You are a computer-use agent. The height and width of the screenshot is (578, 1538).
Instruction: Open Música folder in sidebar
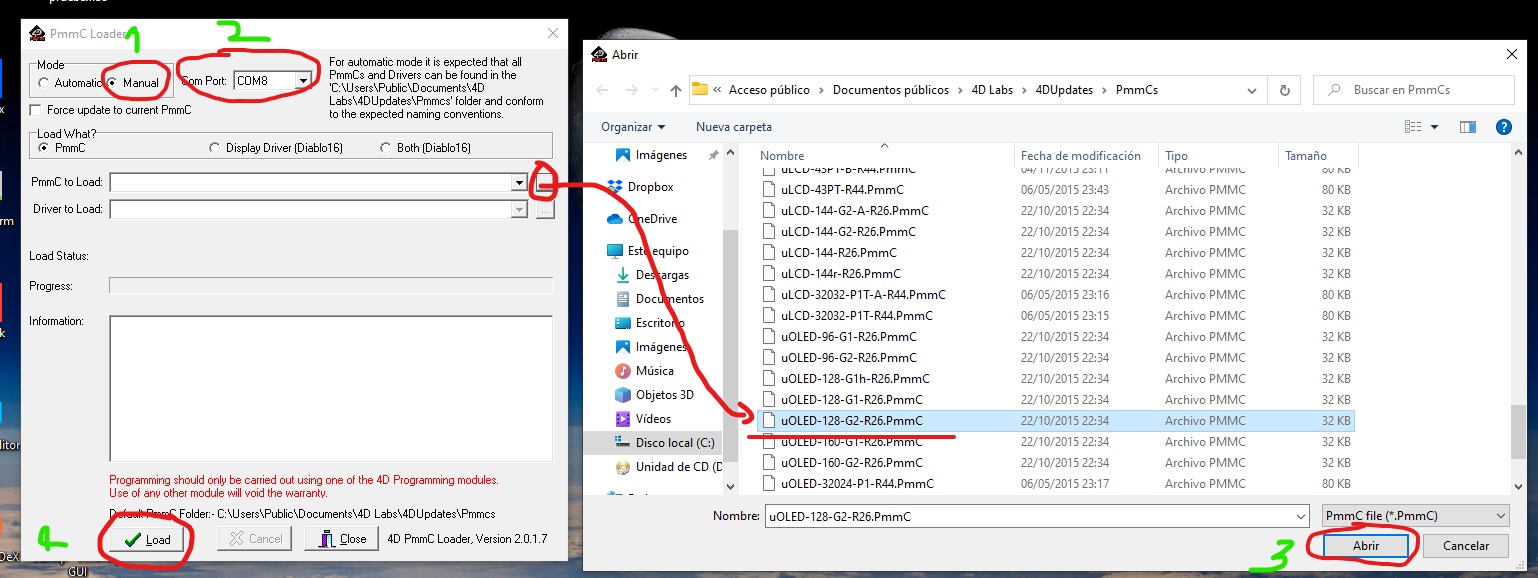coord(654,371)
